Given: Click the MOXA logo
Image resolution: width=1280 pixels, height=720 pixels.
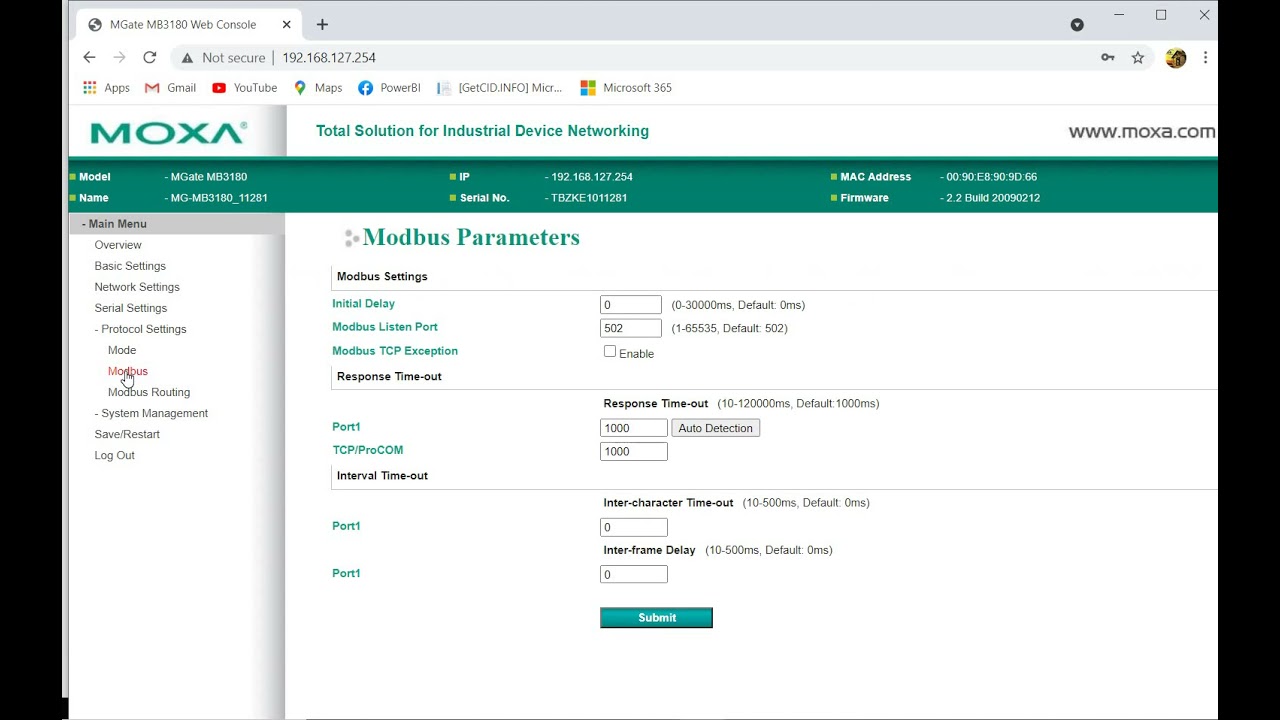Looking at the screenshot, I should [x=168, y=132].
